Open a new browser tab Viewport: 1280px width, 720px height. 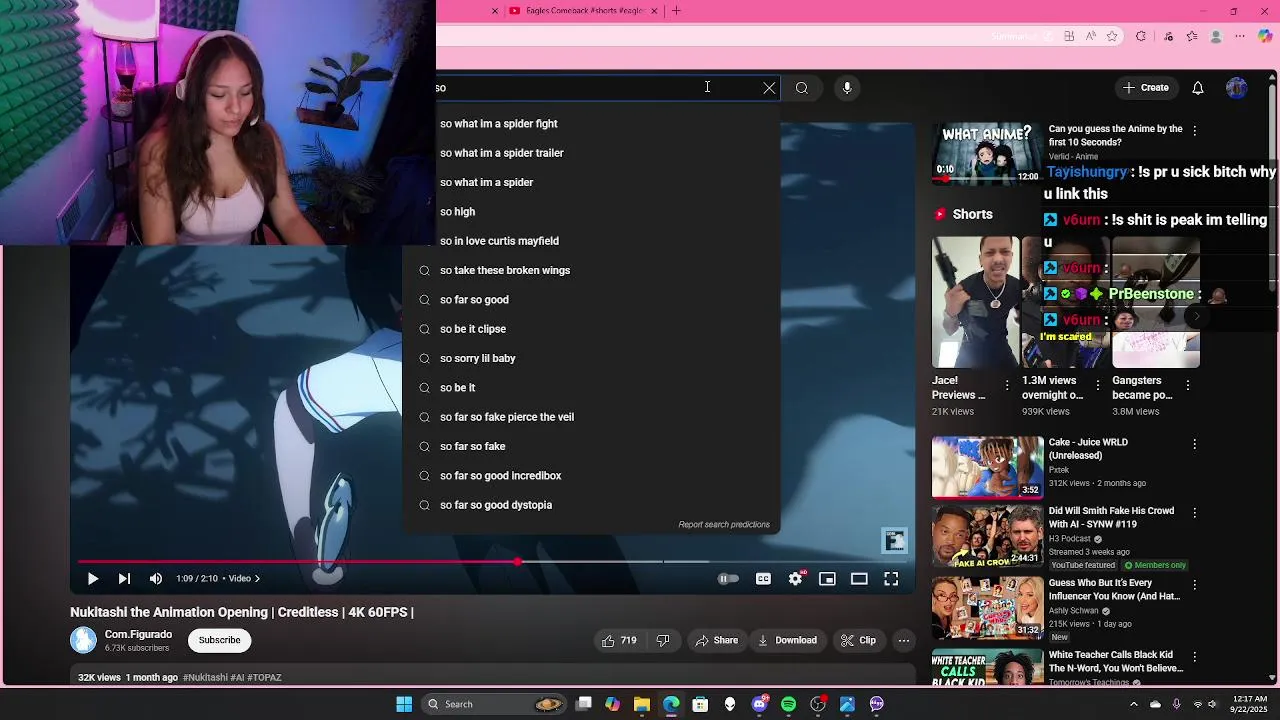[x=676, y=11]
